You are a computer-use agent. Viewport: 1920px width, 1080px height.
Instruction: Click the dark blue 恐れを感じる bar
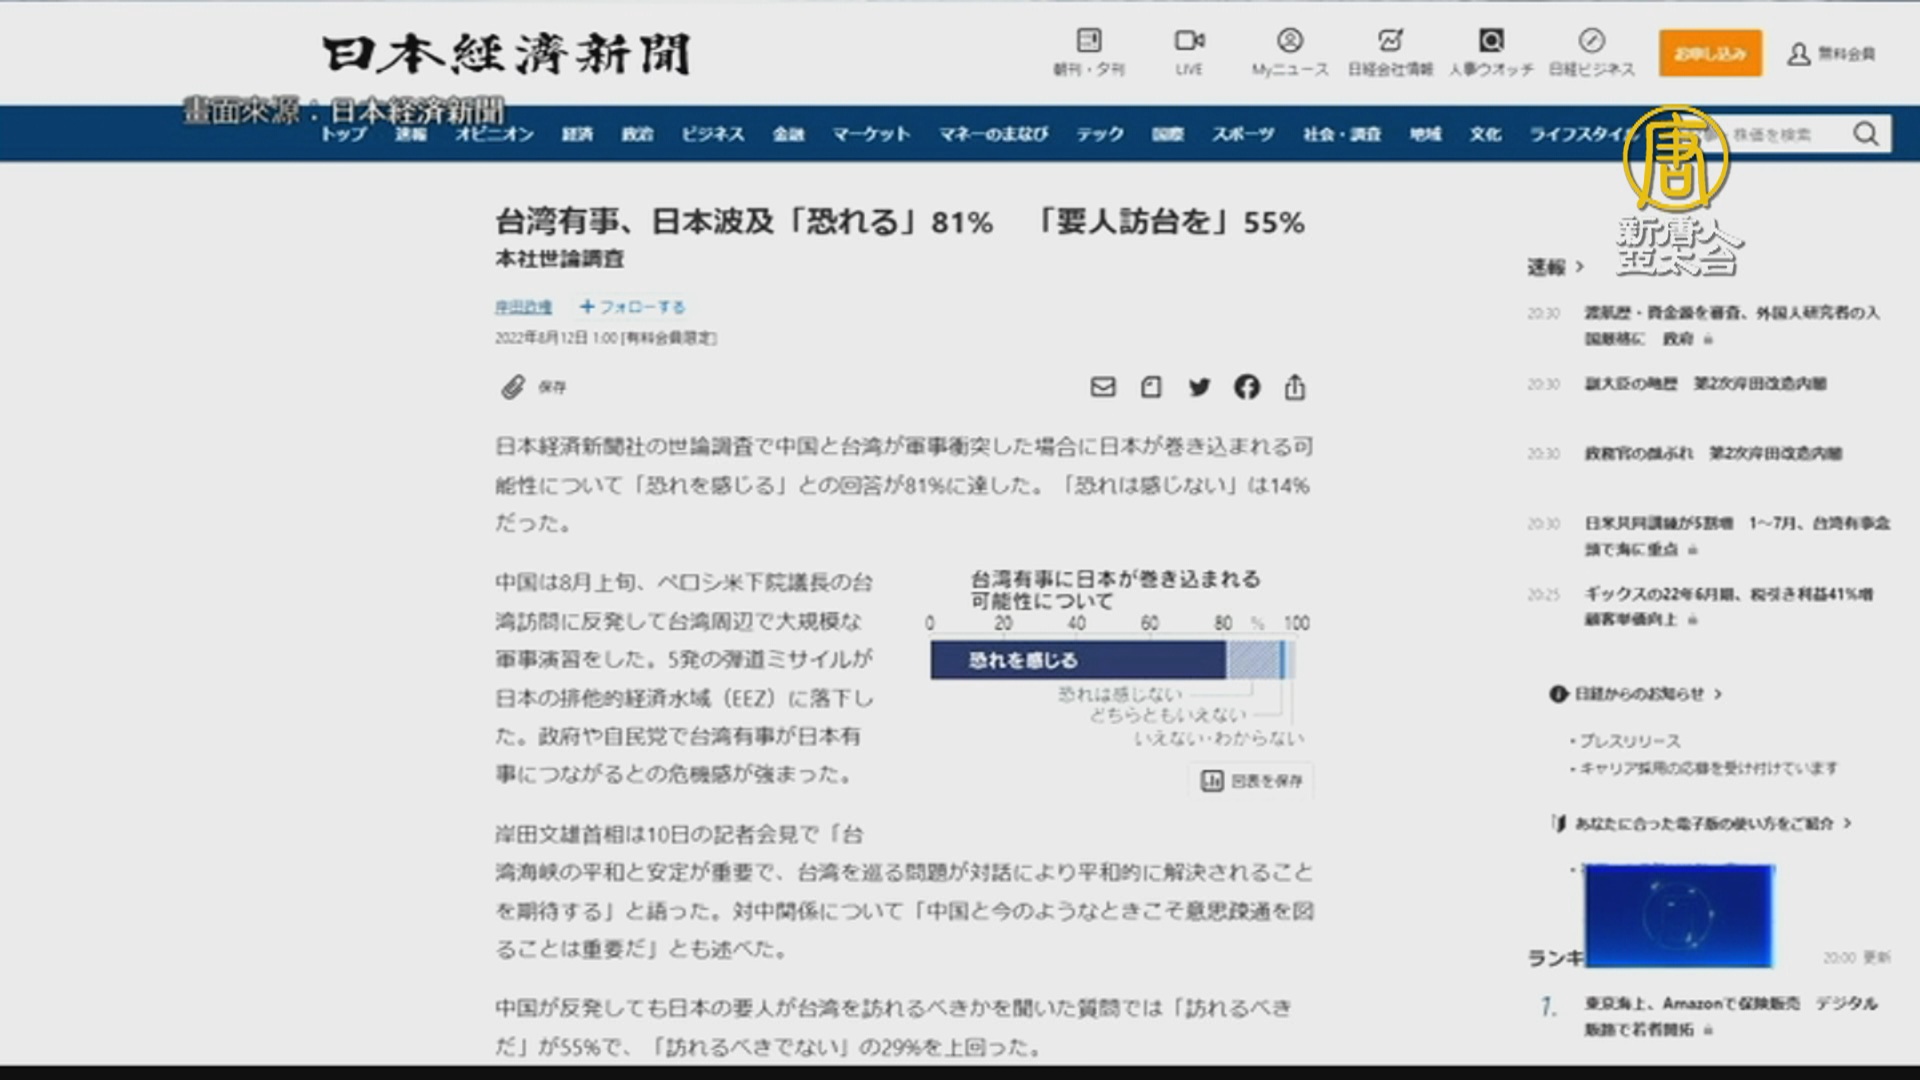click(x=1078, y=660)
